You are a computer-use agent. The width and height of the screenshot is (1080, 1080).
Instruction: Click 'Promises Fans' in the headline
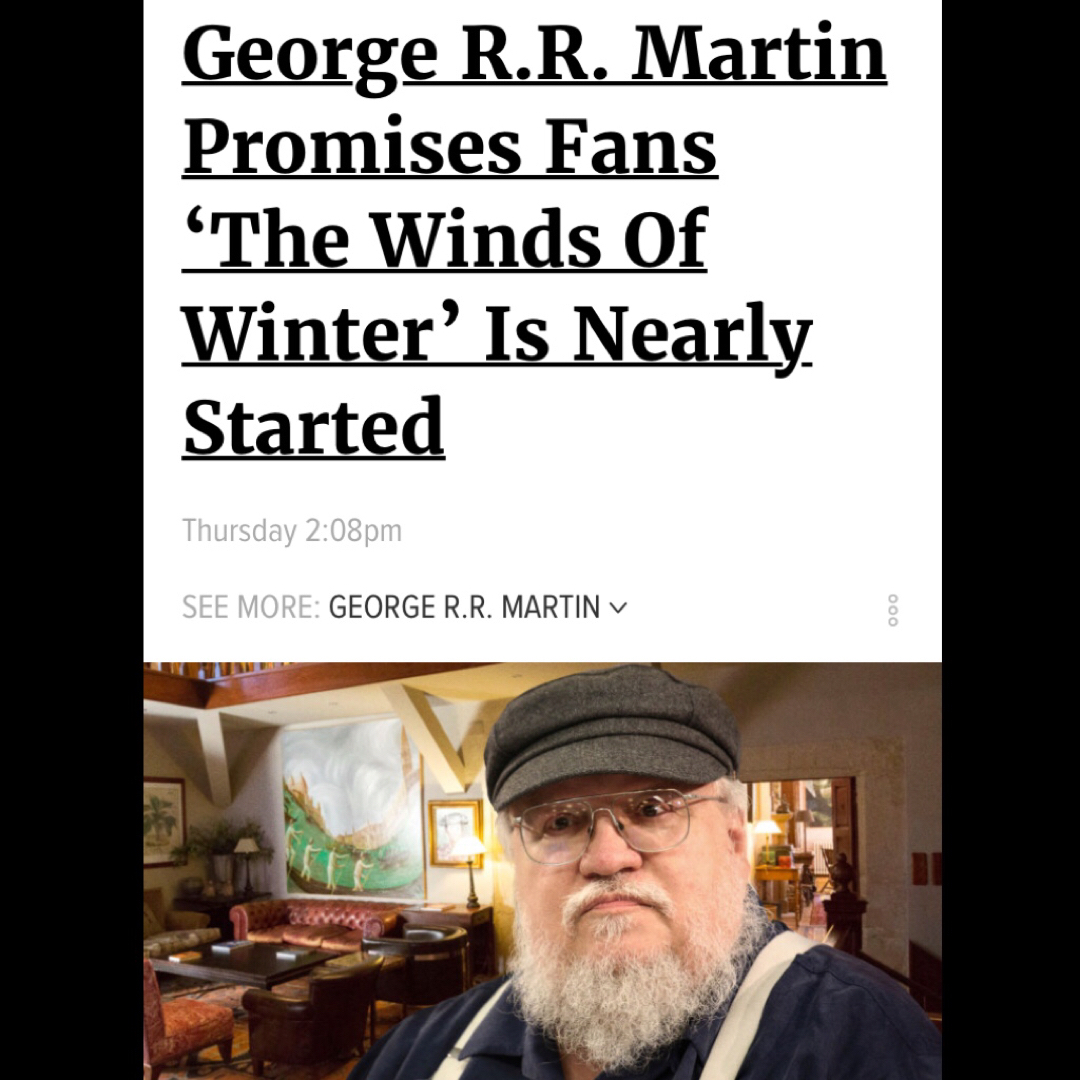(x=450, y=147)
